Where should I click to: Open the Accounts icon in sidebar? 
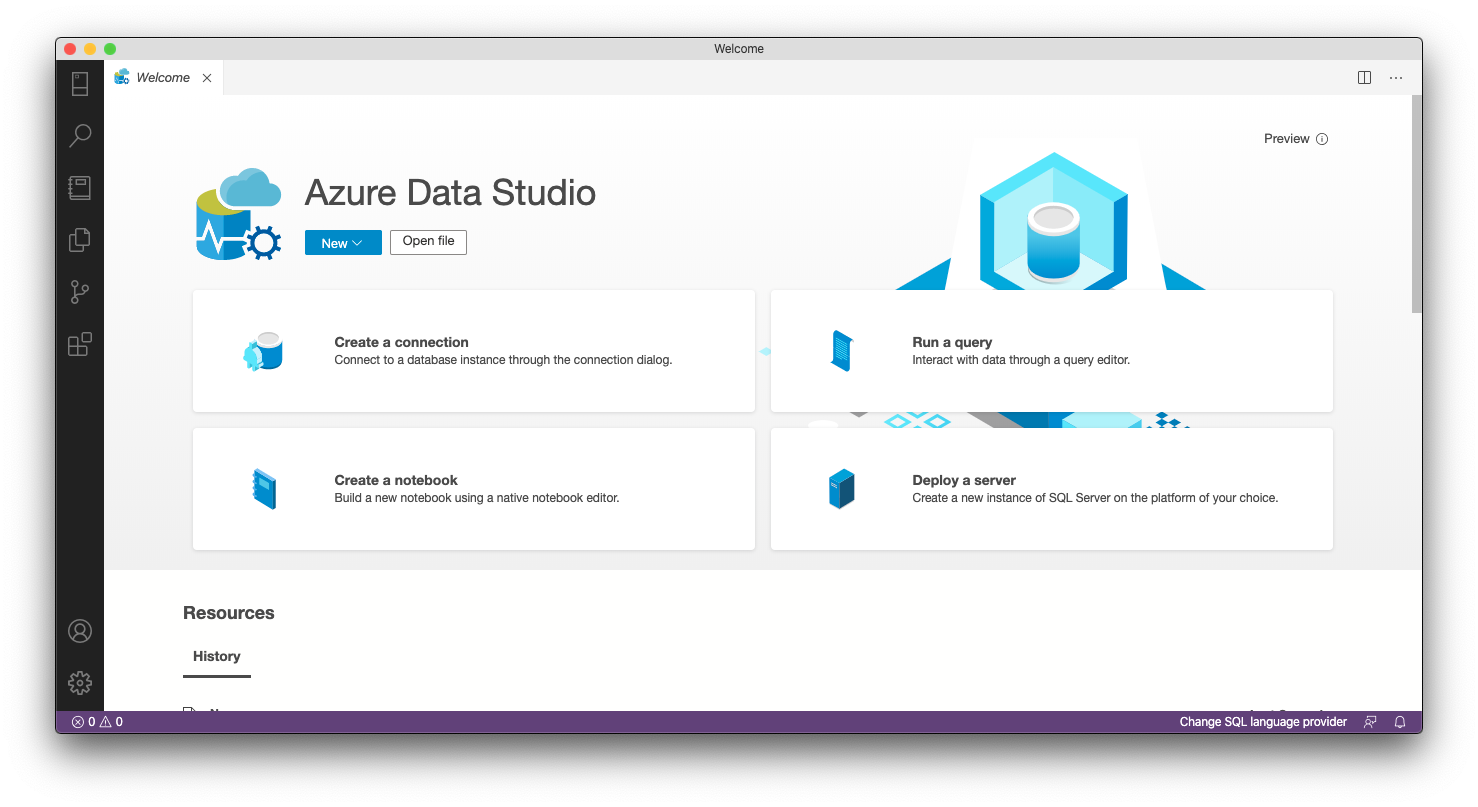pos(80,631)
